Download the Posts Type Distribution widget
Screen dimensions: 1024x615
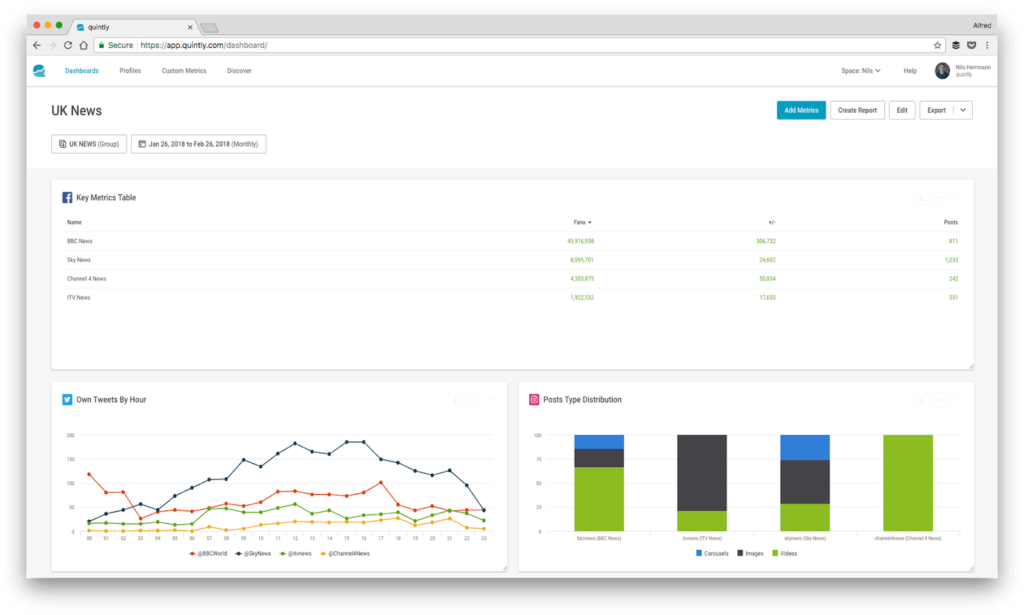click(x=921, y=400)
